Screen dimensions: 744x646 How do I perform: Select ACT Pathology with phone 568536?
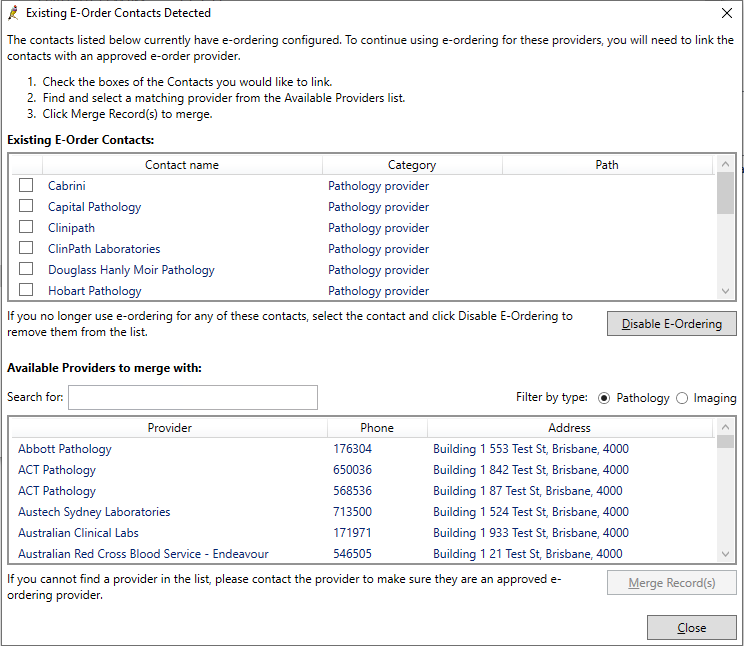(x=363, y=490)
